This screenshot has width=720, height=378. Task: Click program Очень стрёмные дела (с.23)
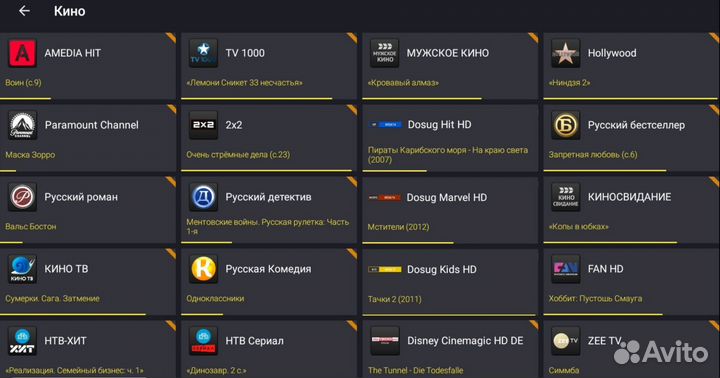238,155
